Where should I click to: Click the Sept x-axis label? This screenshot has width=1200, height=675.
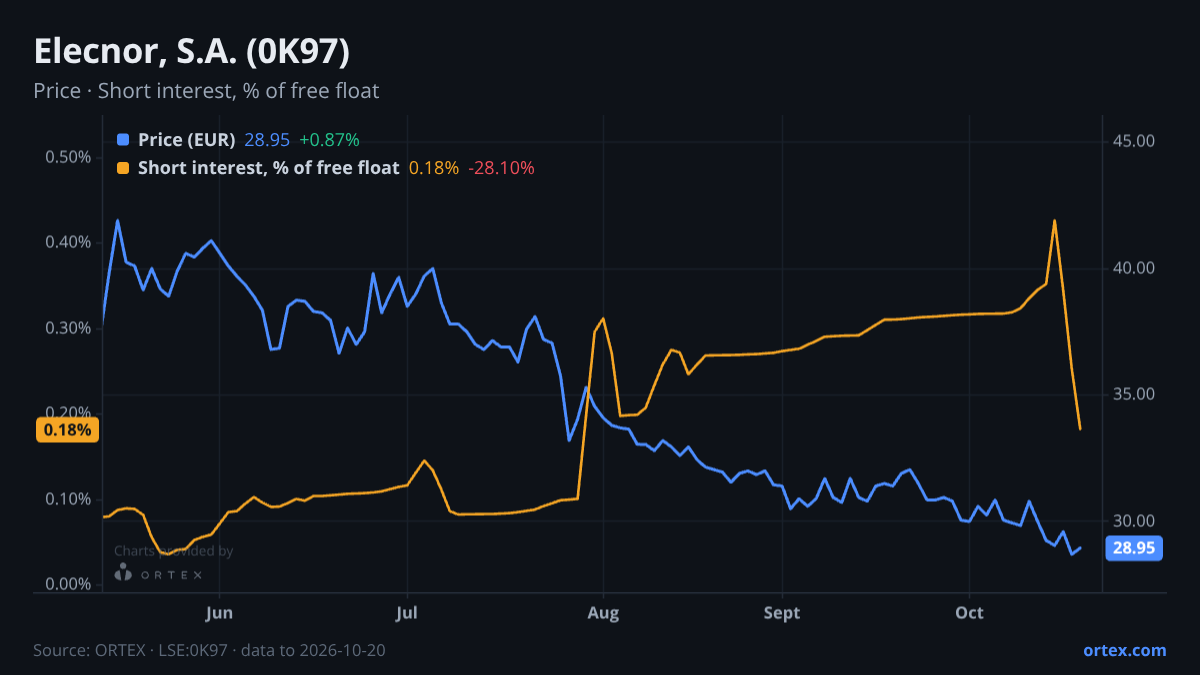click(x=782, y=613)
